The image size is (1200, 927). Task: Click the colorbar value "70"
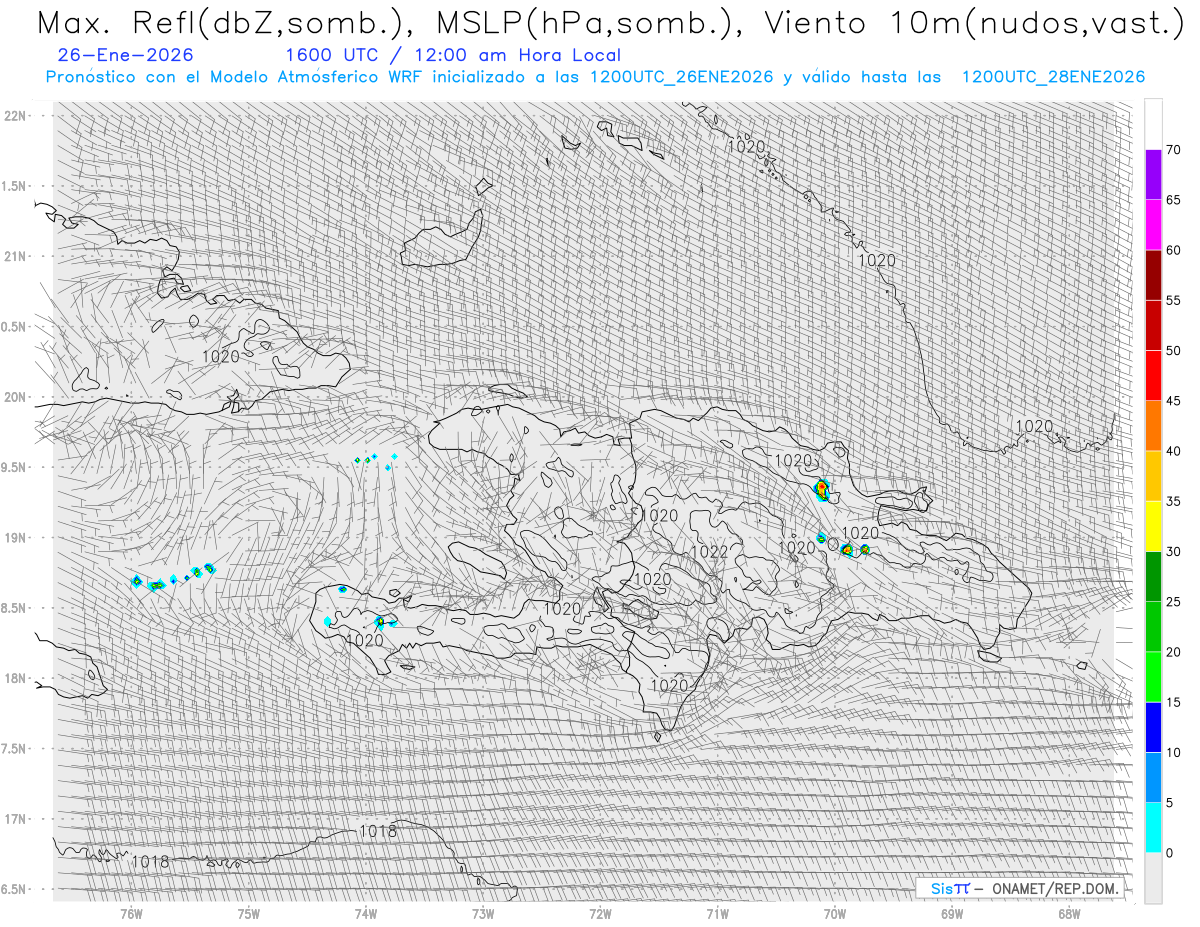click(x=1174, y=150)
